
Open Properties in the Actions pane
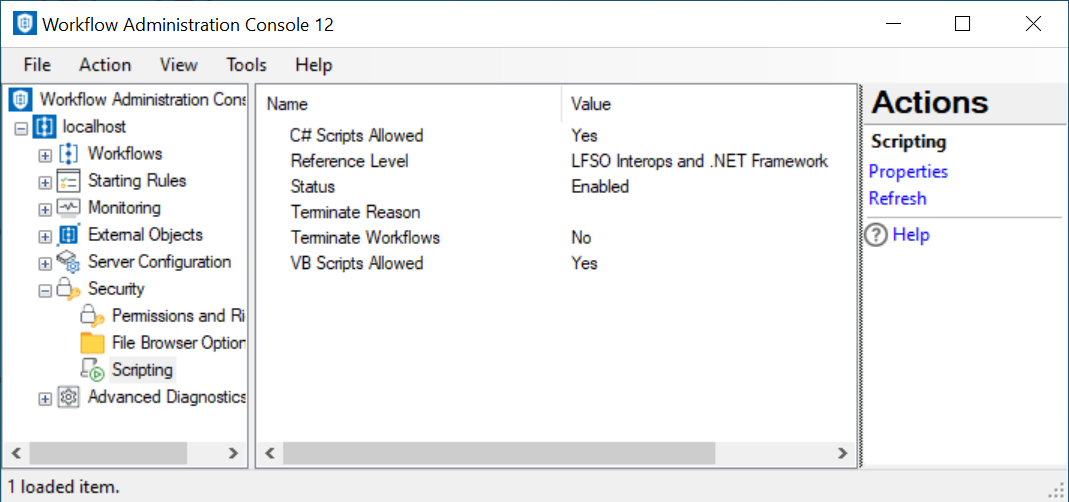(908, 171)
